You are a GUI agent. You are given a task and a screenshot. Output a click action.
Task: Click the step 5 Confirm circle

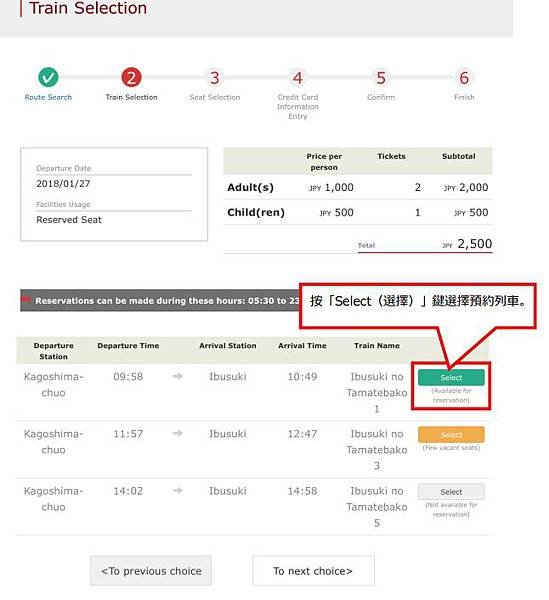[x=381, y=78]
